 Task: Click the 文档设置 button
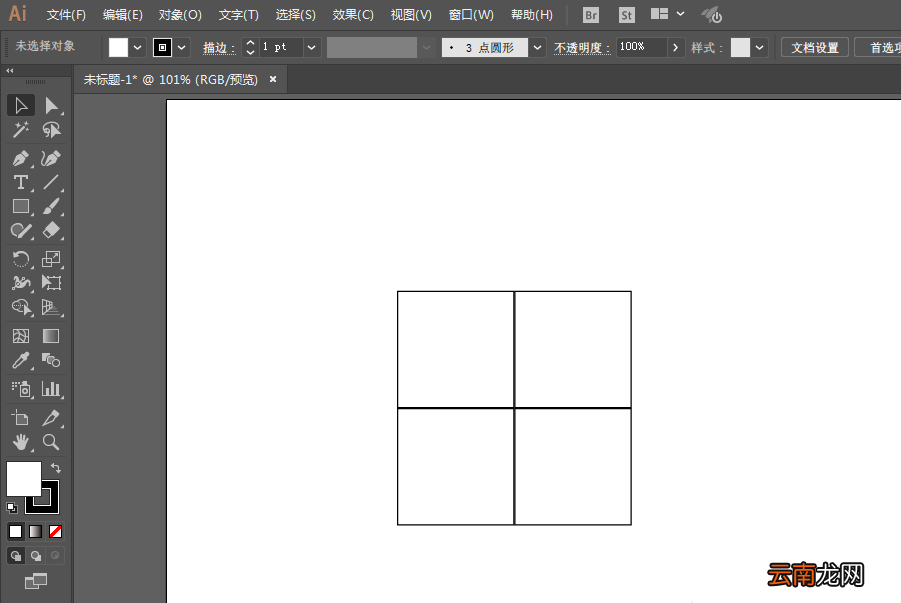point(815,48)
